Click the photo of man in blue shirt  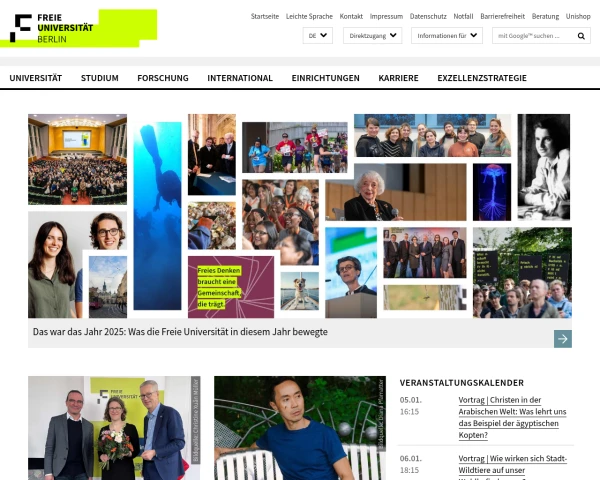(x=300, y=428)
